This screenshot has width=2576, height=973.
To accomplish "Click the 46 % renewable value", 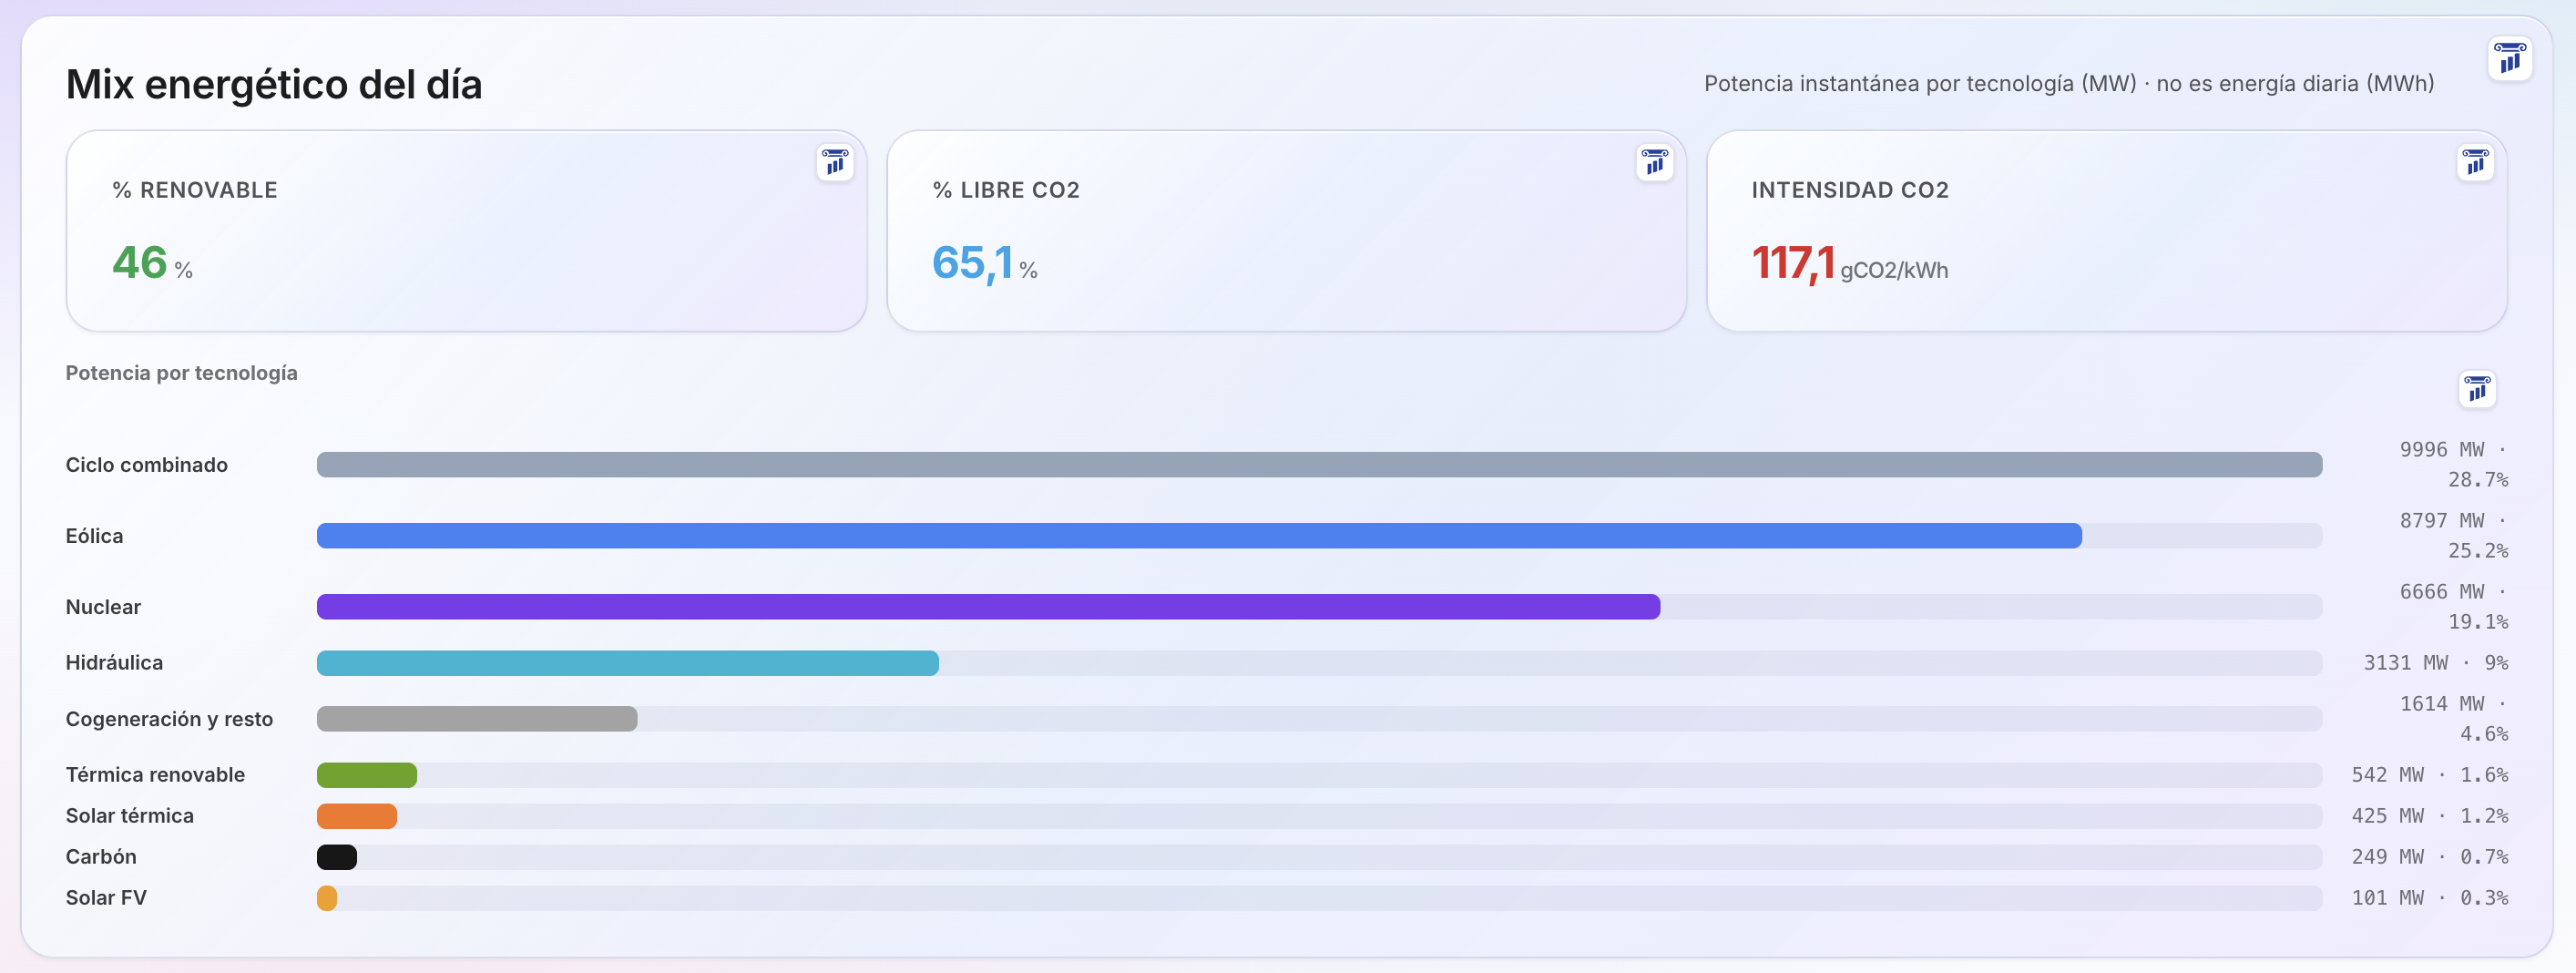I will [x=152, y=263].
